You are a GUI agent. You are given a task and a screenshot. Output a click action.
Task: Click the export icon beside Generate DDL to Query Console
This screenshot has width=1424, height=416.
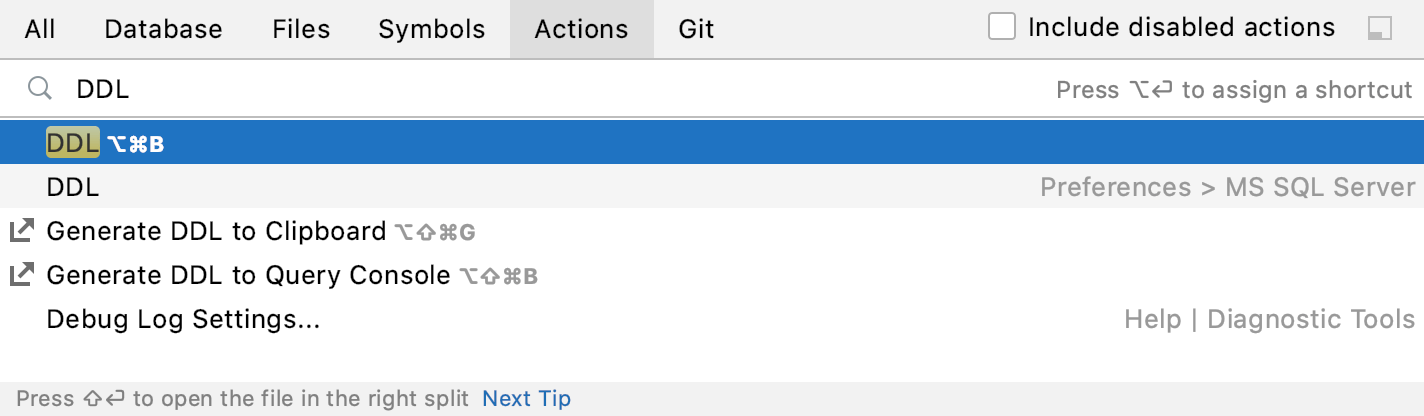click(21, 275)
